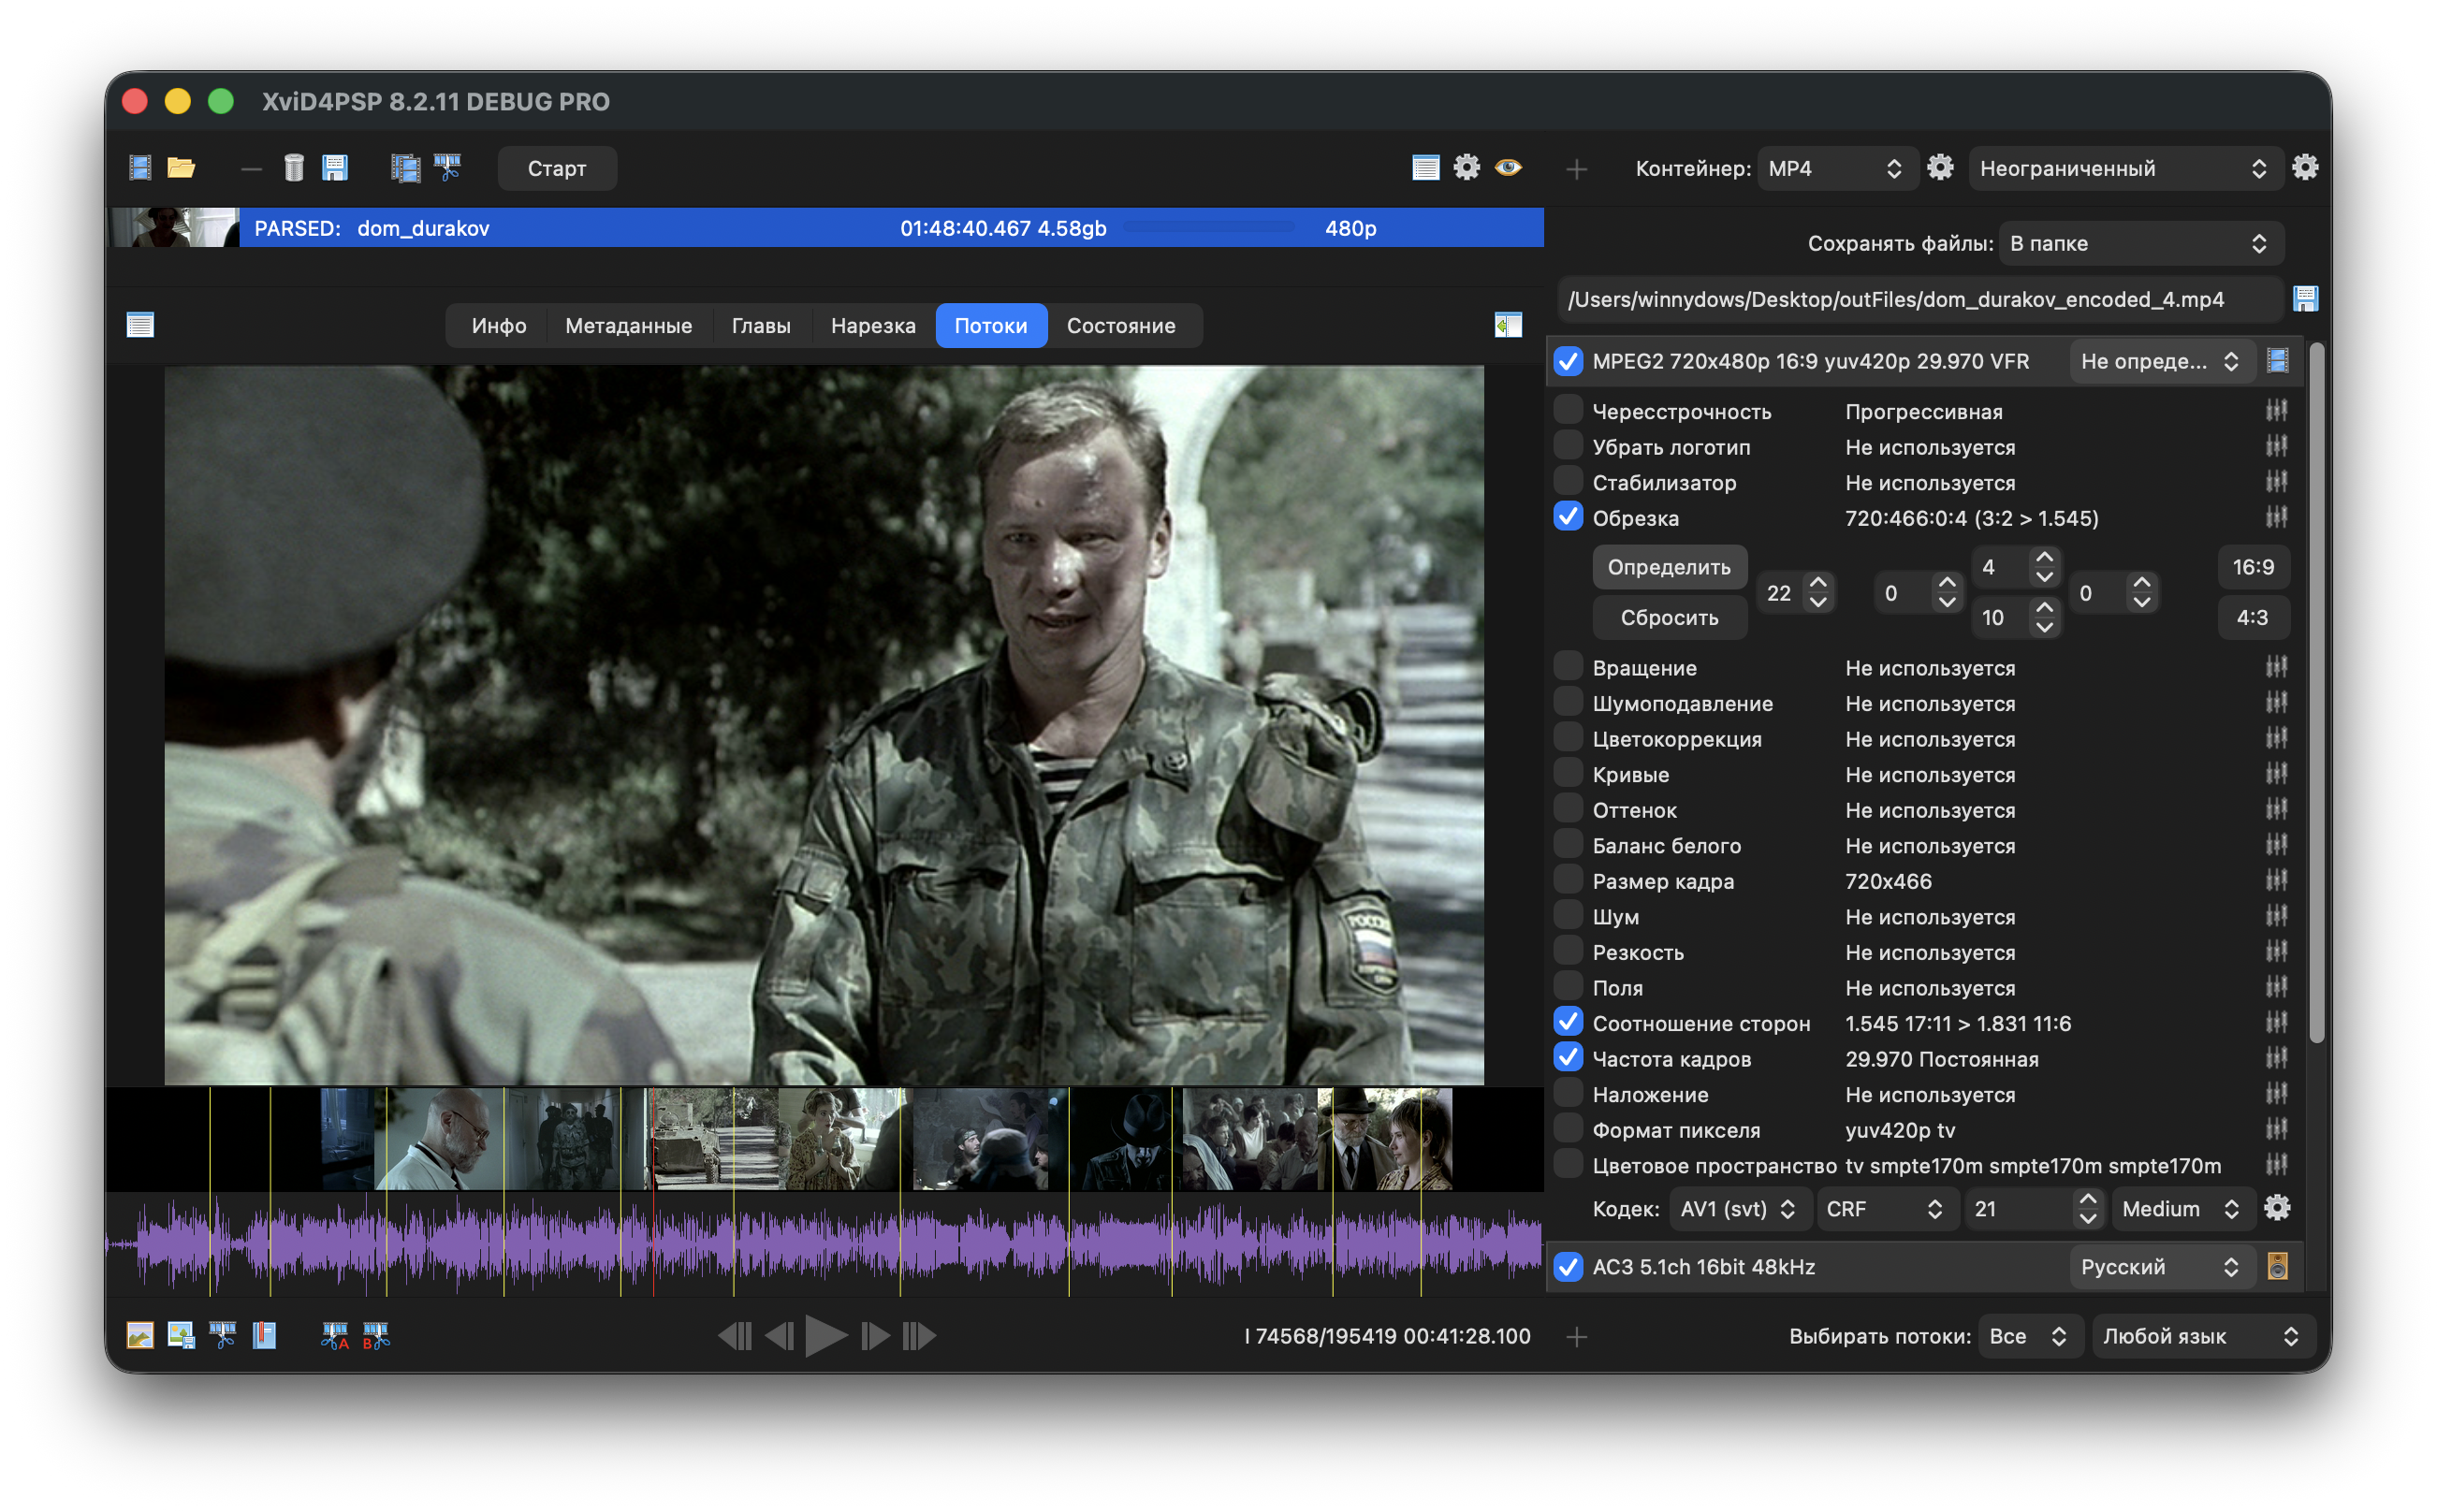Open the Контейнер MP4 dropdown
Image resolution: width=2437 pixels, height=1512 pixels.
(1836, 168)
